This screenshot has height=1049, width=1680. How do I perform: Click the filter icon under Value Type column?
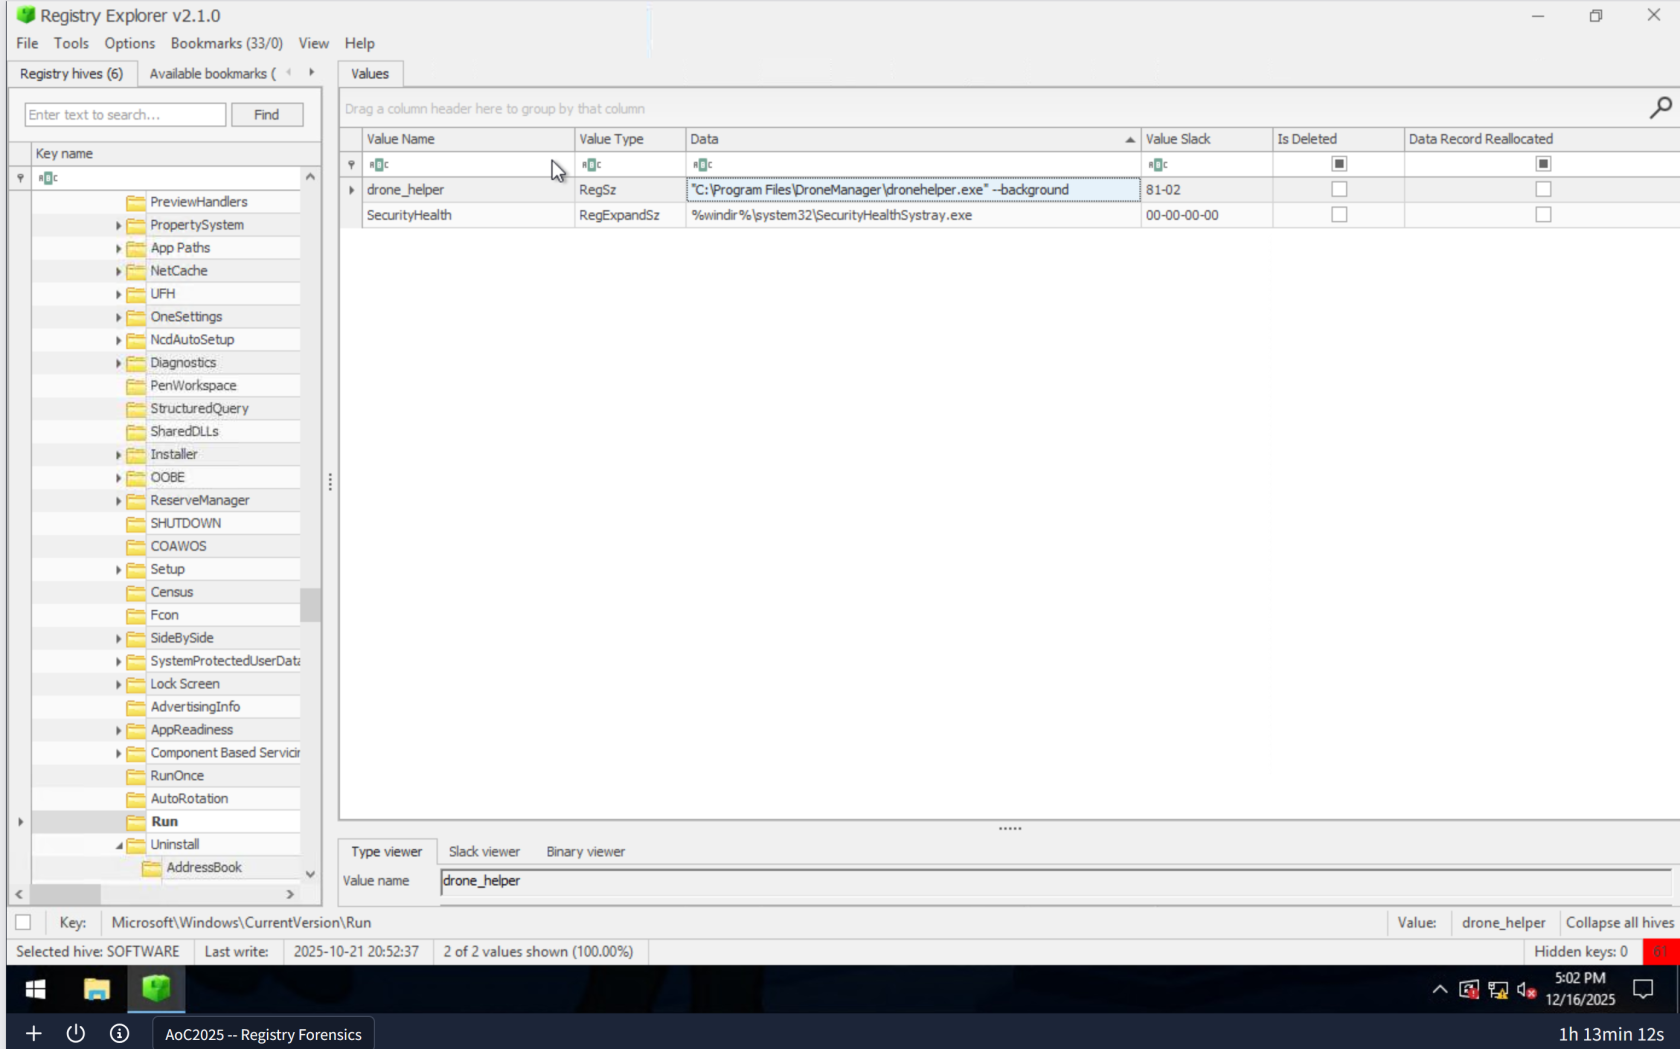pyautogui.click(x=592, y=165)
